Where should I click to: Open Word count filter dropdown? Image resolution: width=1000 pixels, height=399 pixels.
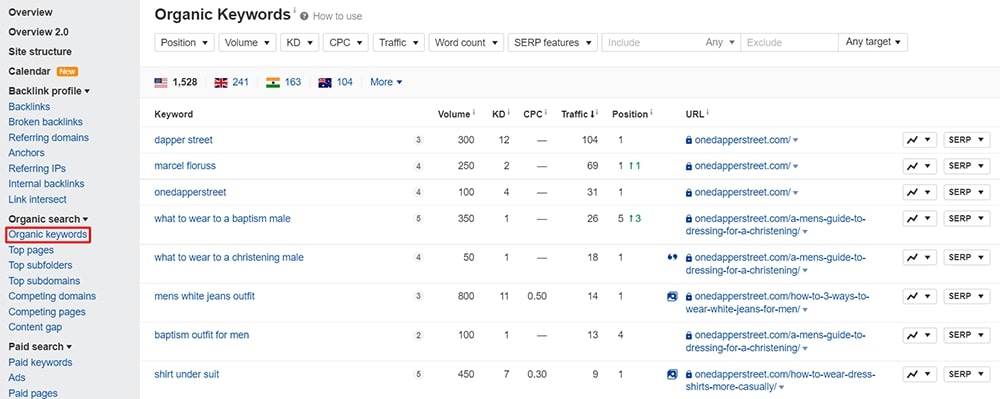click(466, 43)
